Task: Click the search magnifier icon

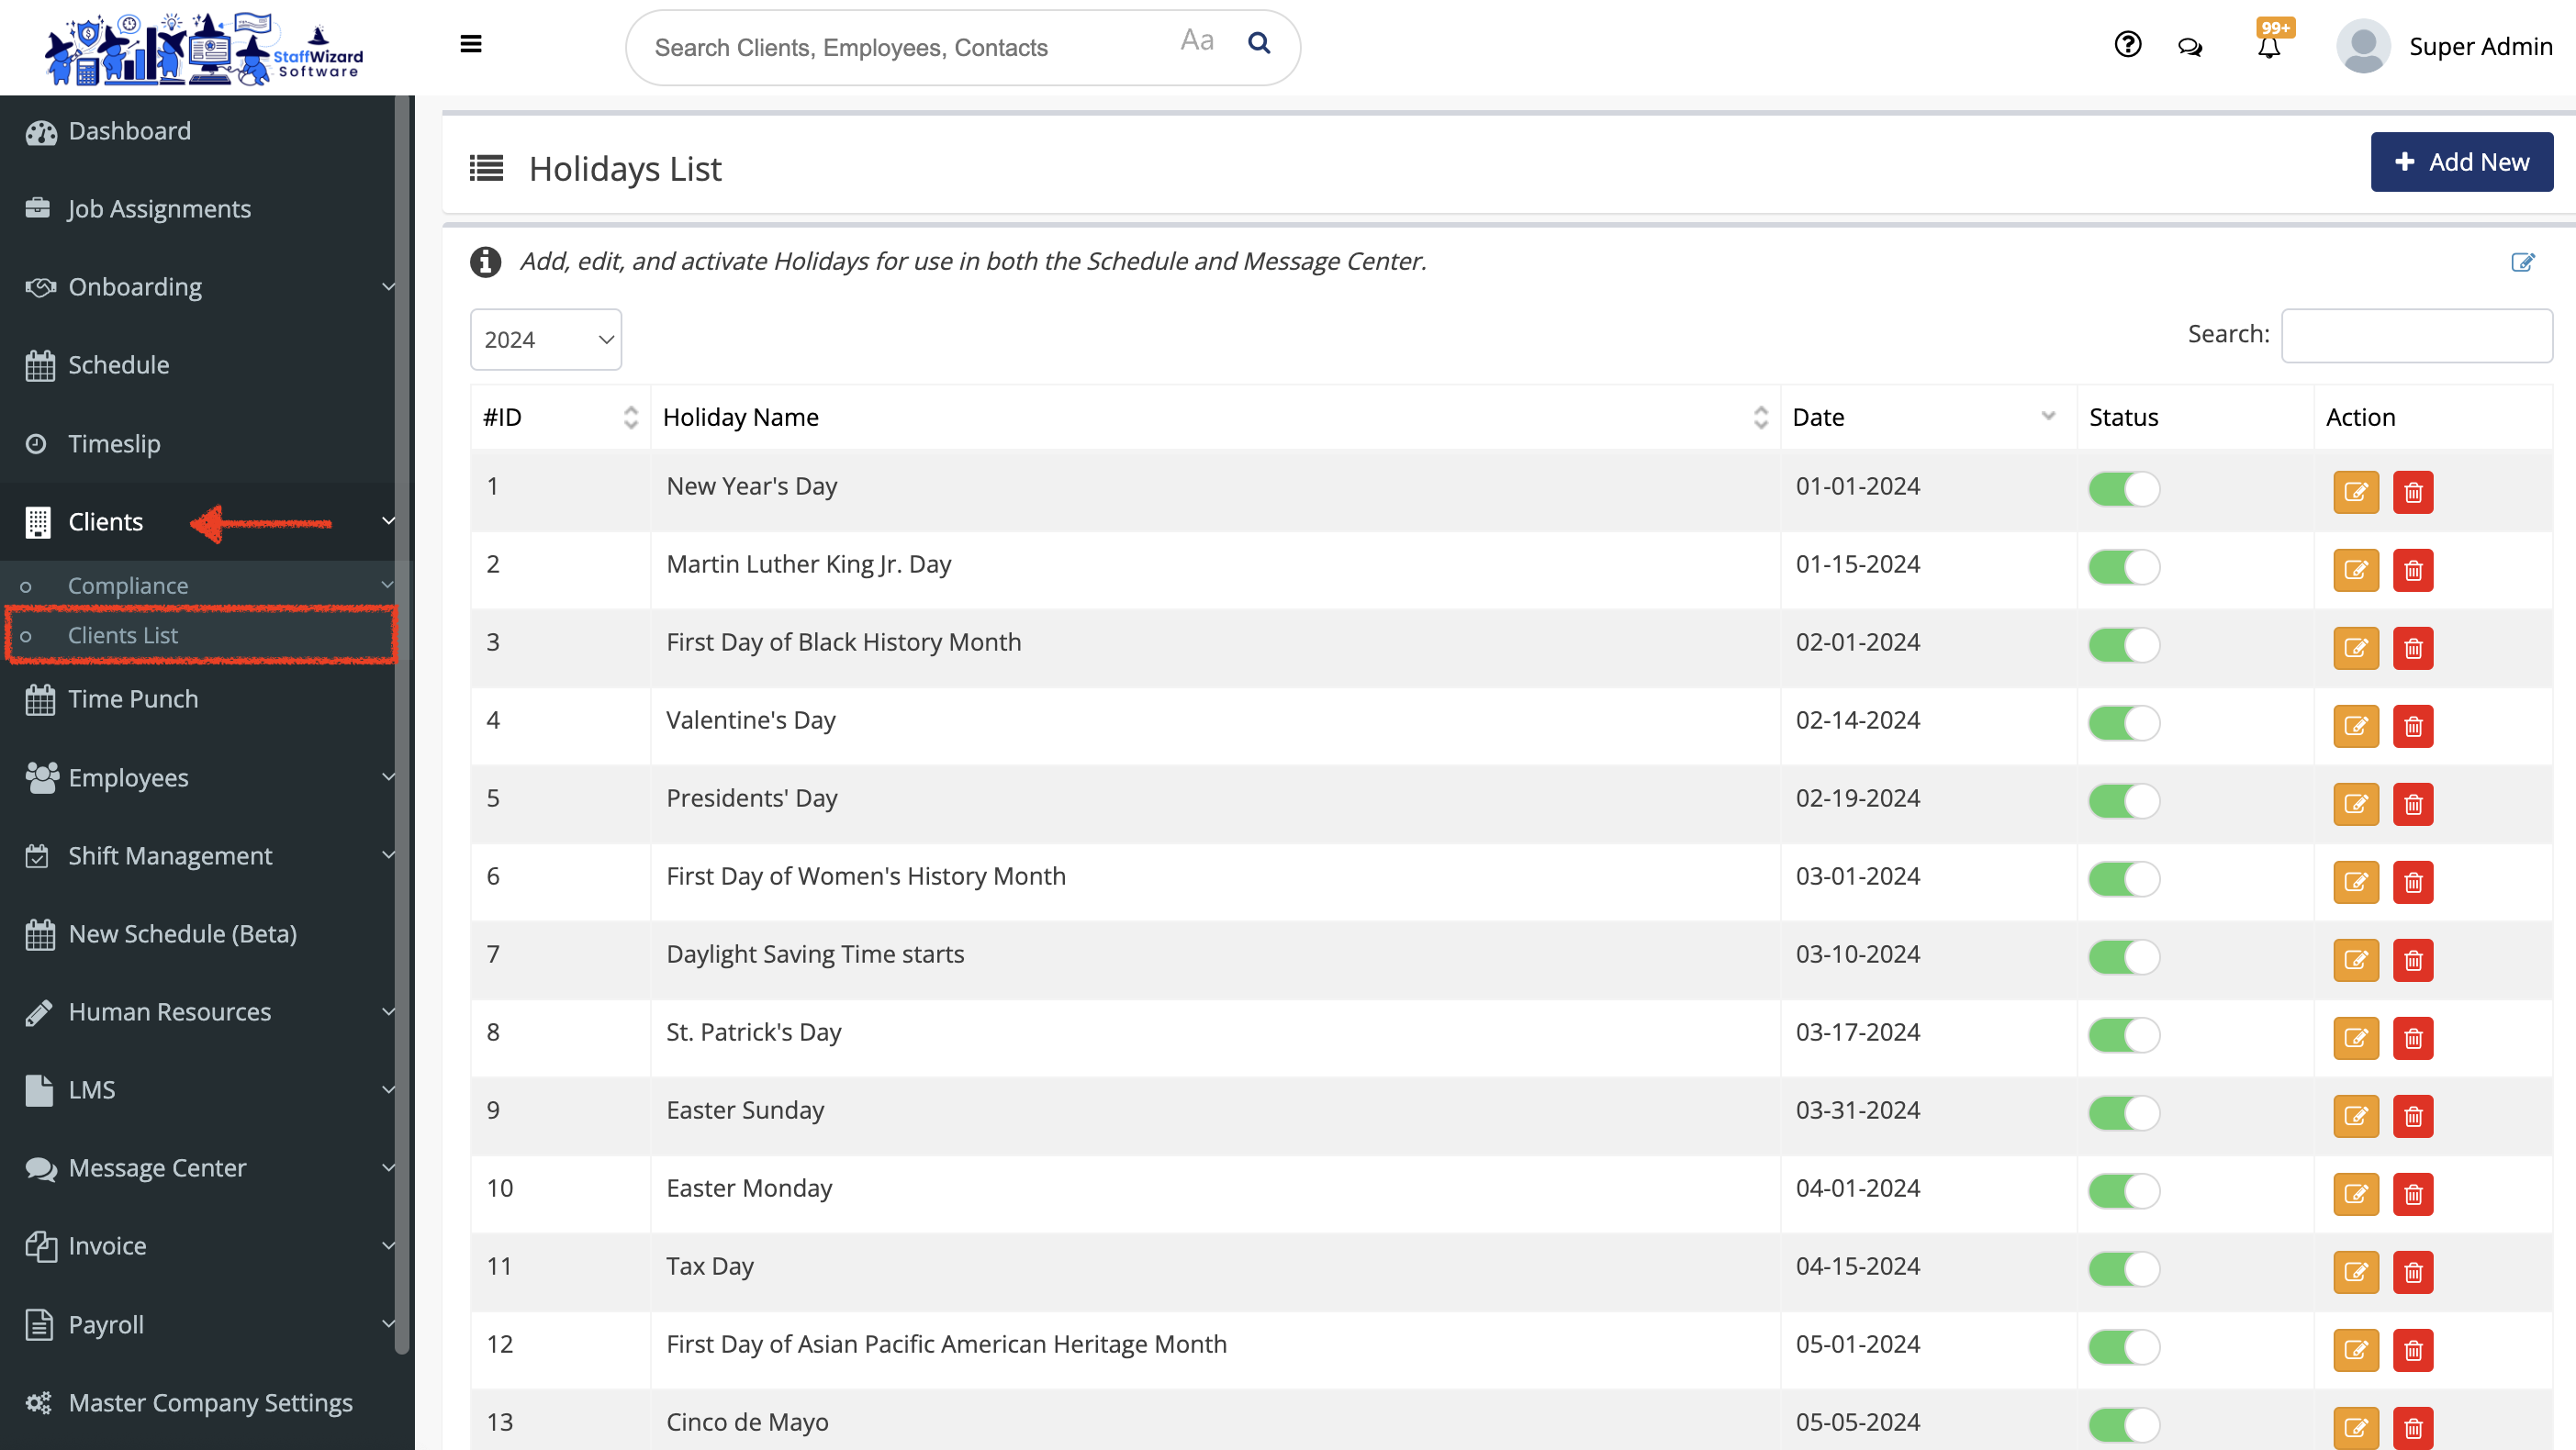Action: pos(1259,43)
